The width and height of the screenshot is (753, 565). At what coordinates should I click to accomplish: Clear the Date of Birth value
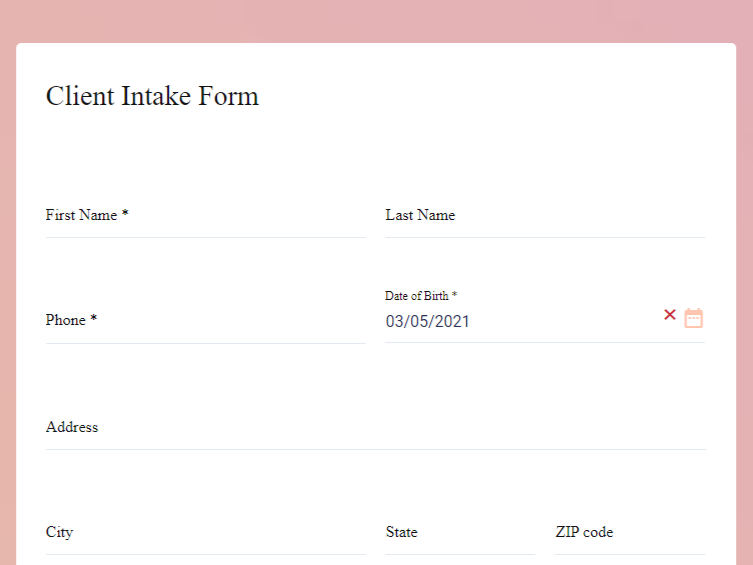coord(670,315)
